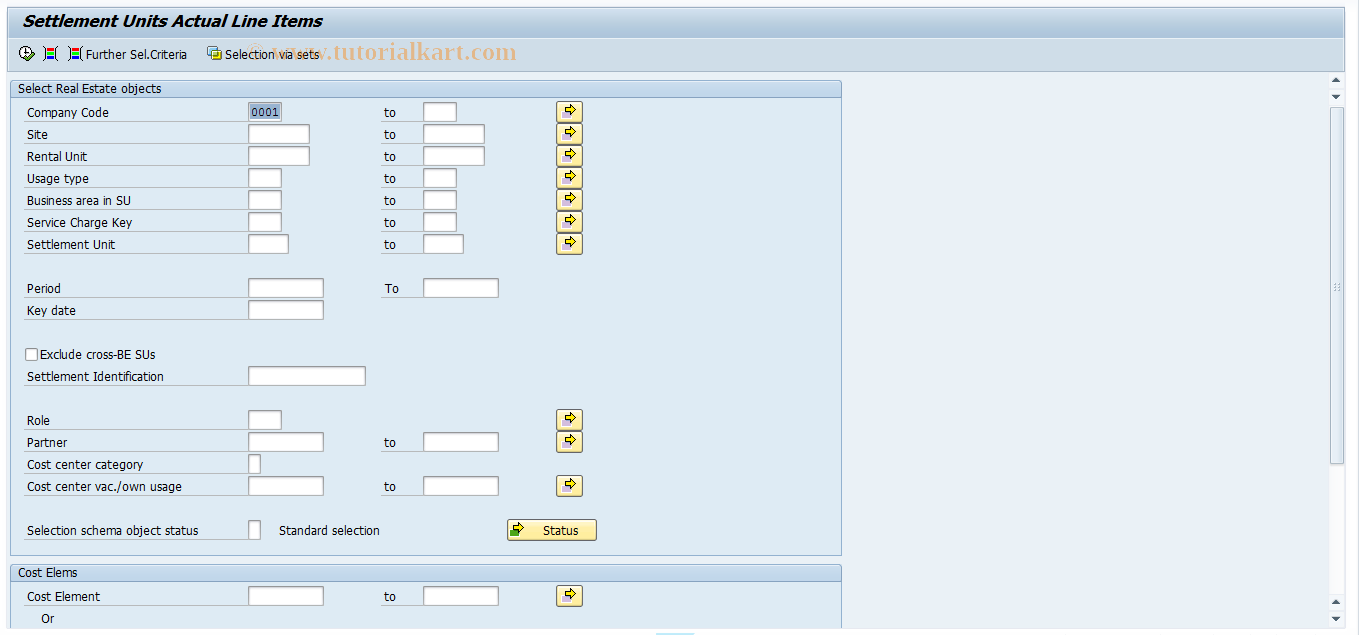Click the top single scroll-up arrow of the scrollbar
The image size is (1359, 635).
[x=1337, y=80]
